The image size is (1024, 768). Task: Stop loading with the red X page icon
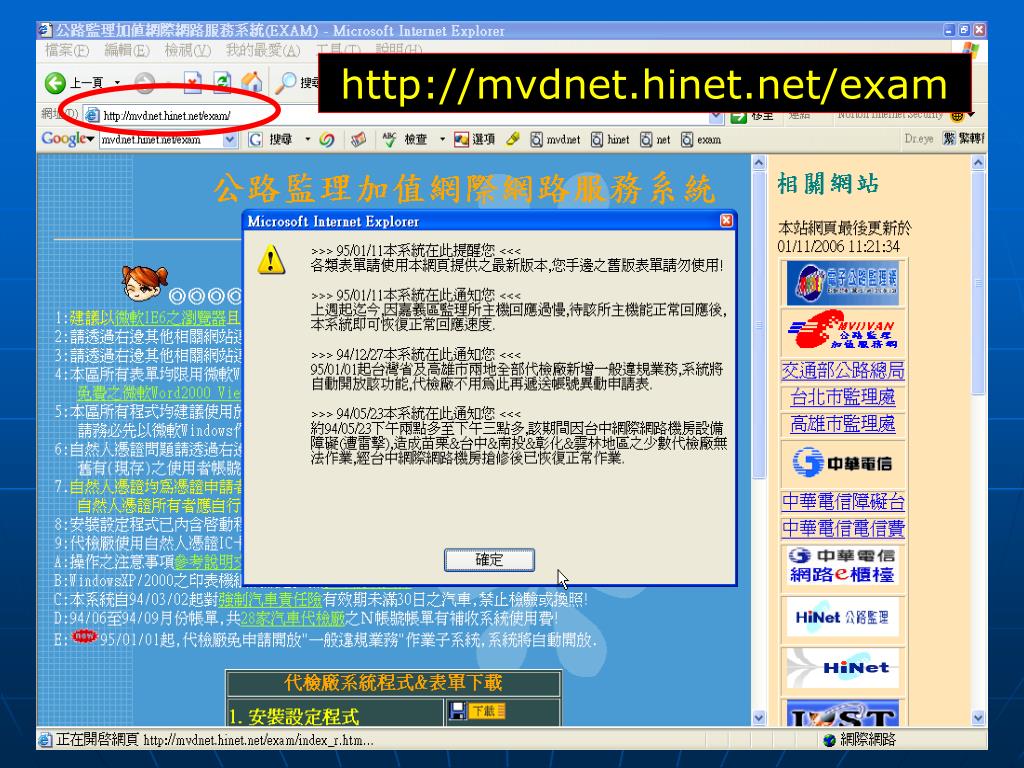(x=191, y=82)
